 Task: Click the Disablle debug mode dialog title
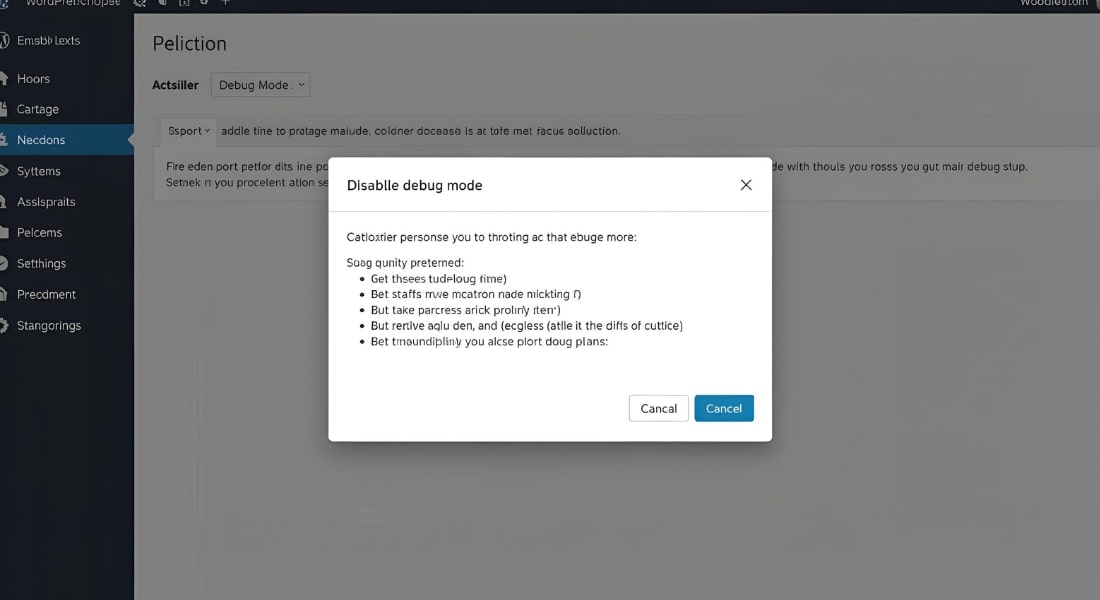click(415, 185)
